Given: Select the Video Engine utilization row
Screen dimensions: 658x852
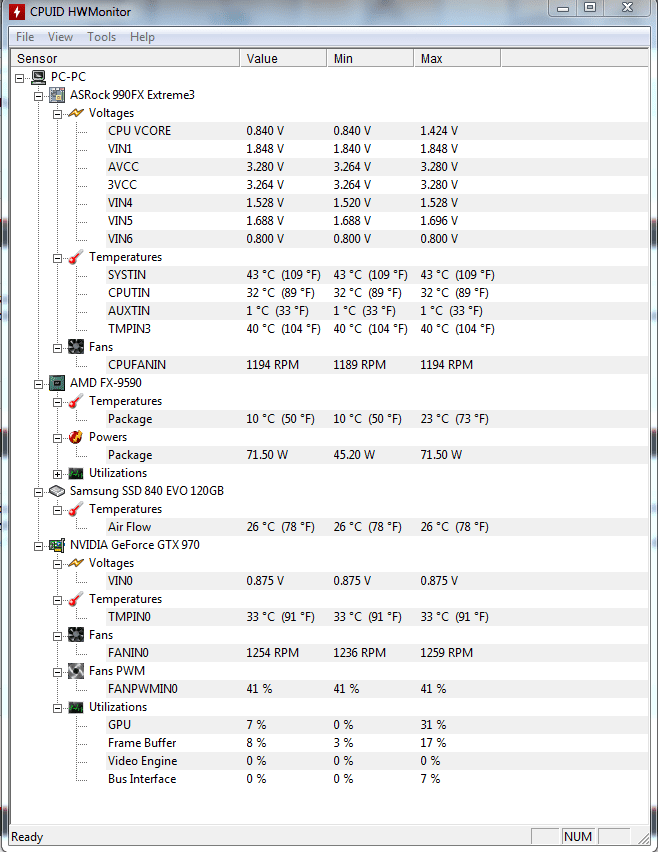Looking at the screenshot, I should click(x=377, y=761).
